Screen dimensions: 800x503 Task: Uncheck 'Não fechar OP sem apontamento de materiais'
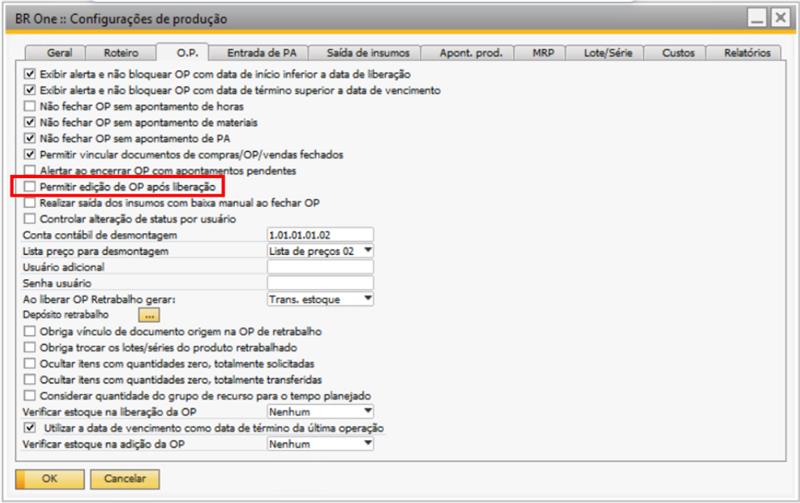click(x=29, y=122)
